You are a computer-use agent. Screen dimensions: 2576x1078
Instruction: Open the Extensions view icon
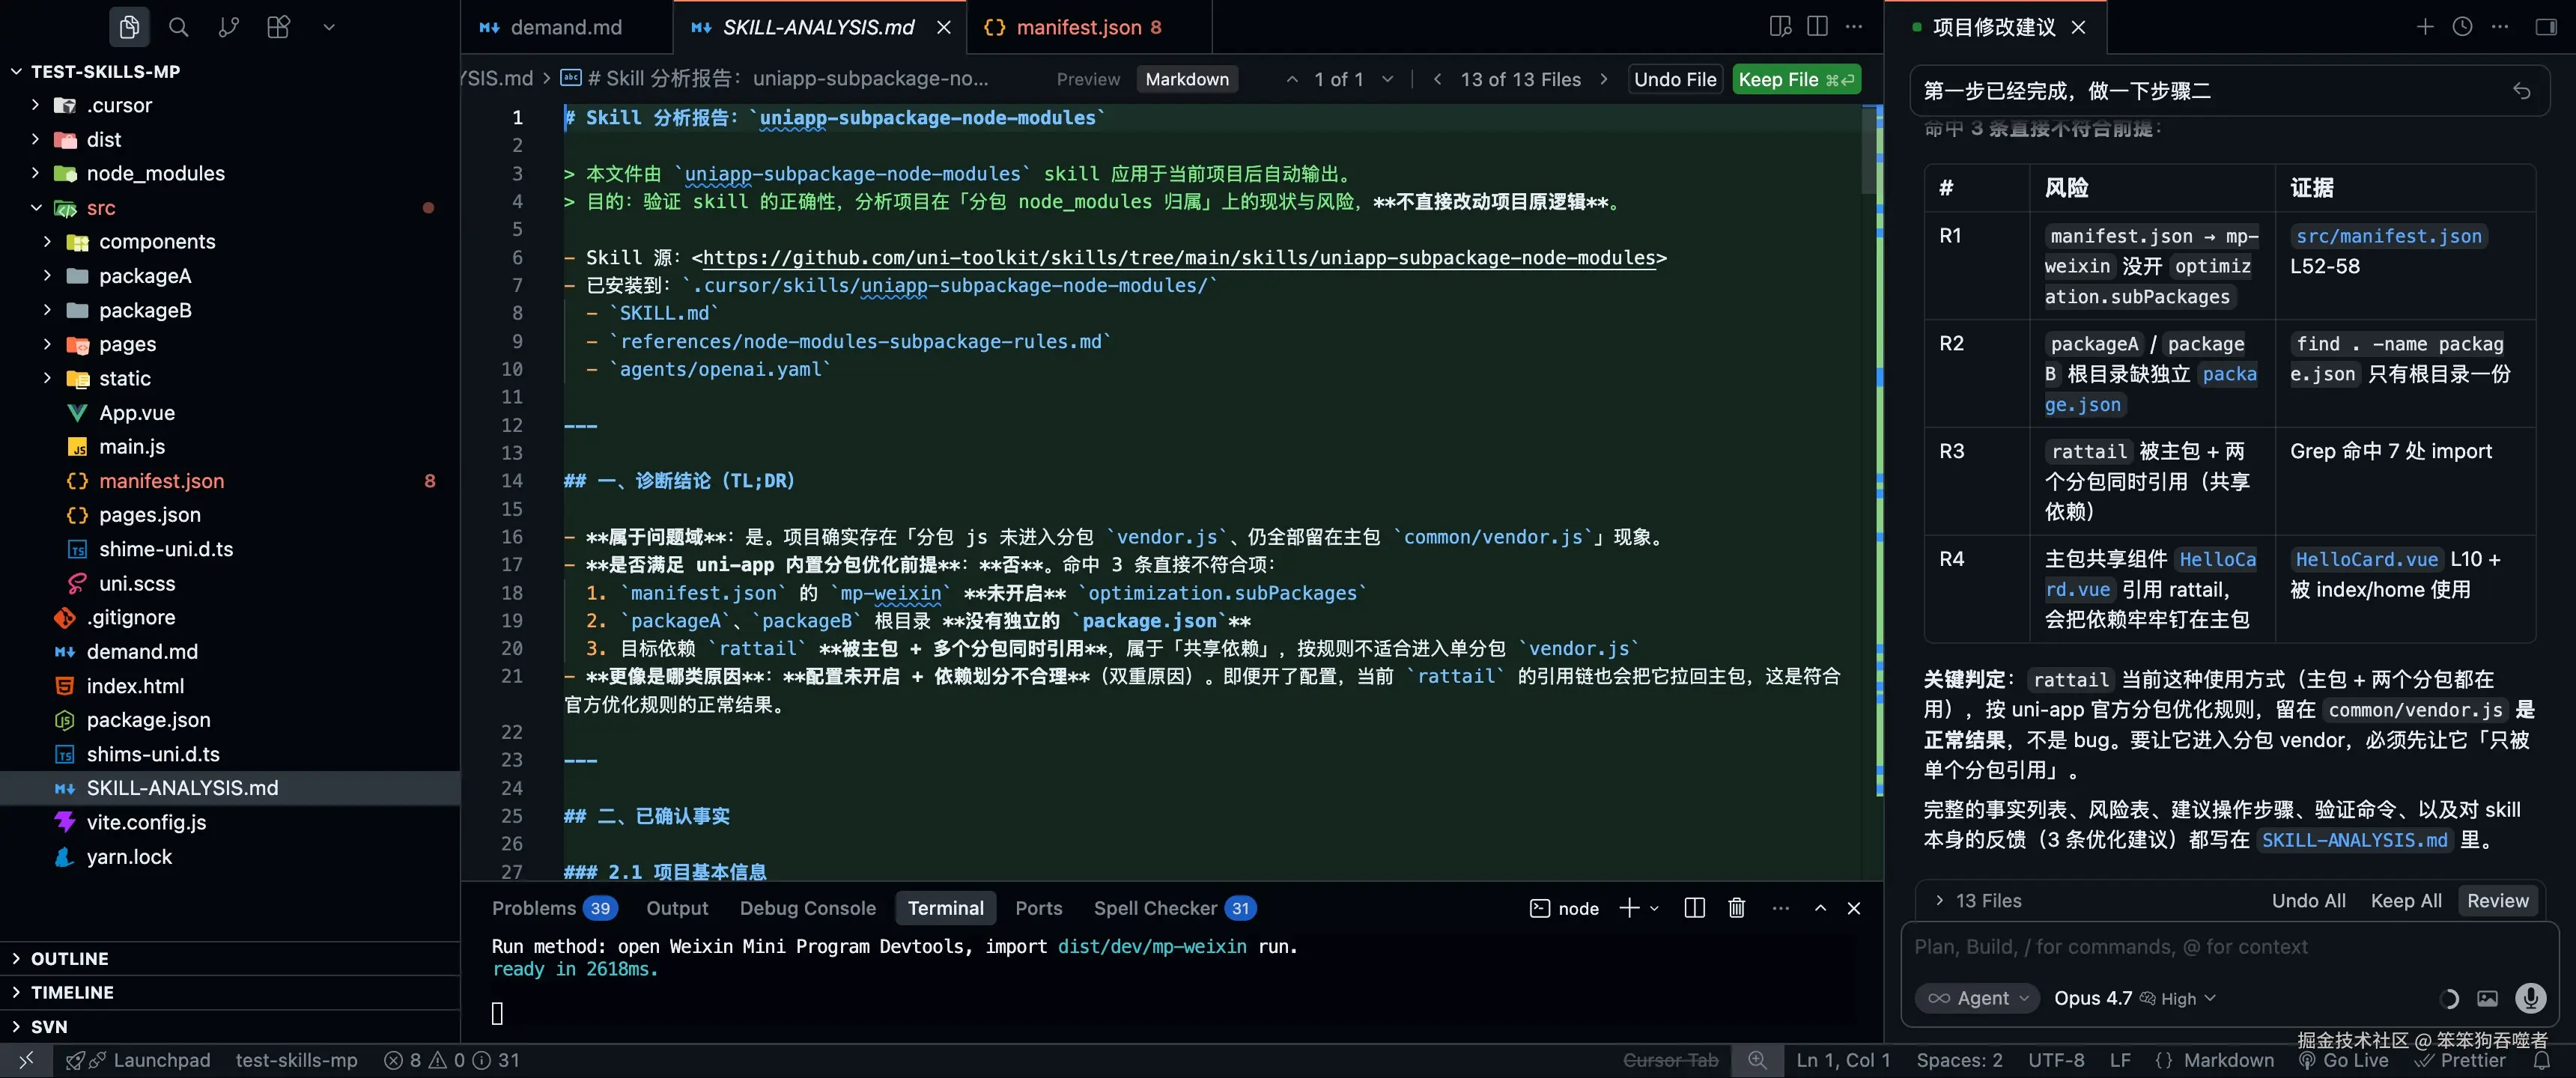pos(278,27)
